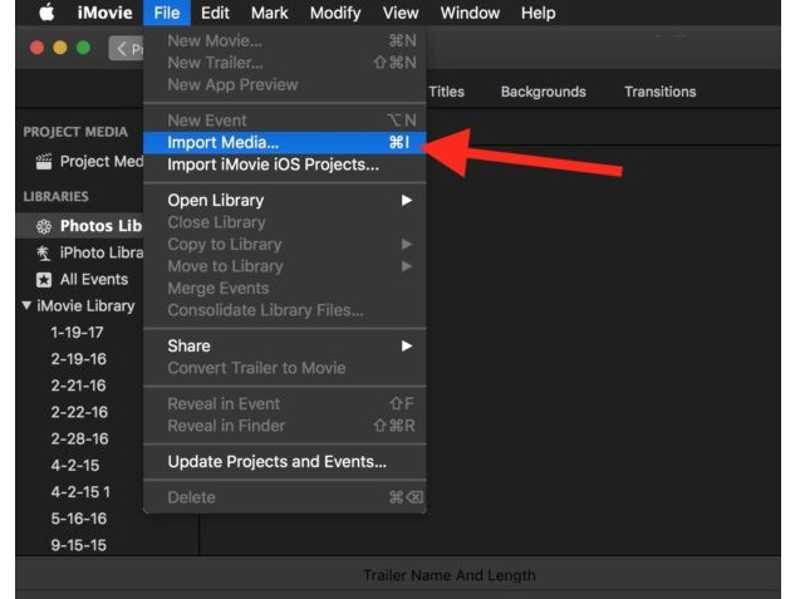Screen dimensions: 800x599
Task: Open the 2-19-16 event
Action: point(79,359)
